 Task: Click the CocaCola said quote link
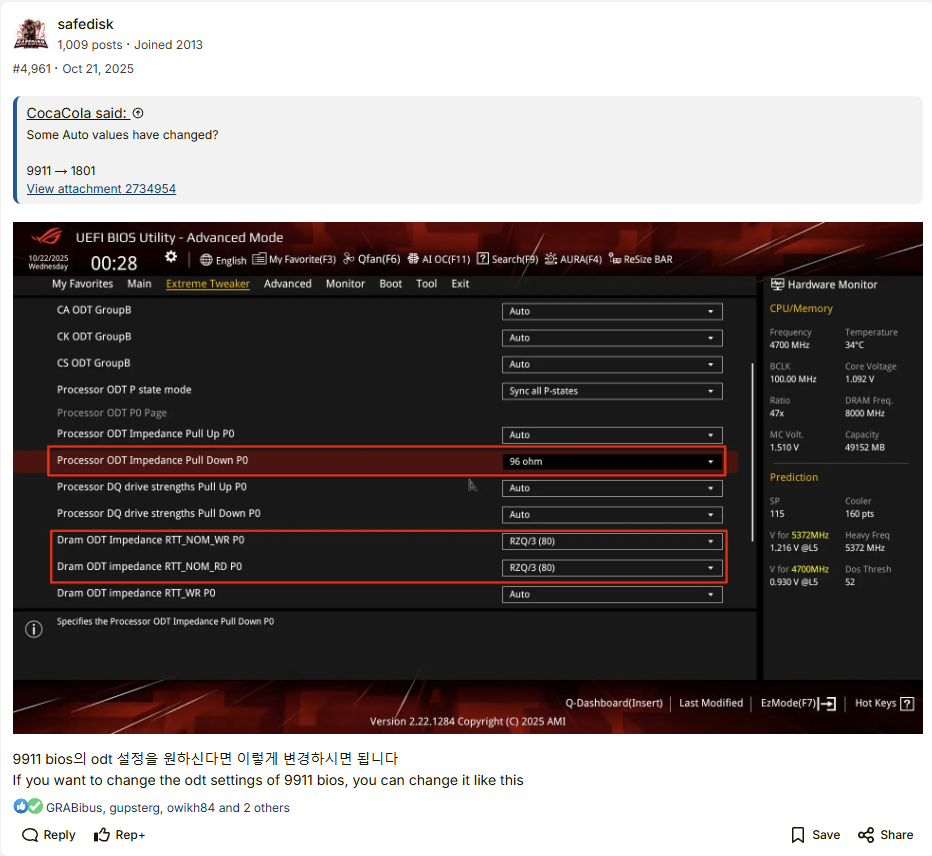pos(77,113)
